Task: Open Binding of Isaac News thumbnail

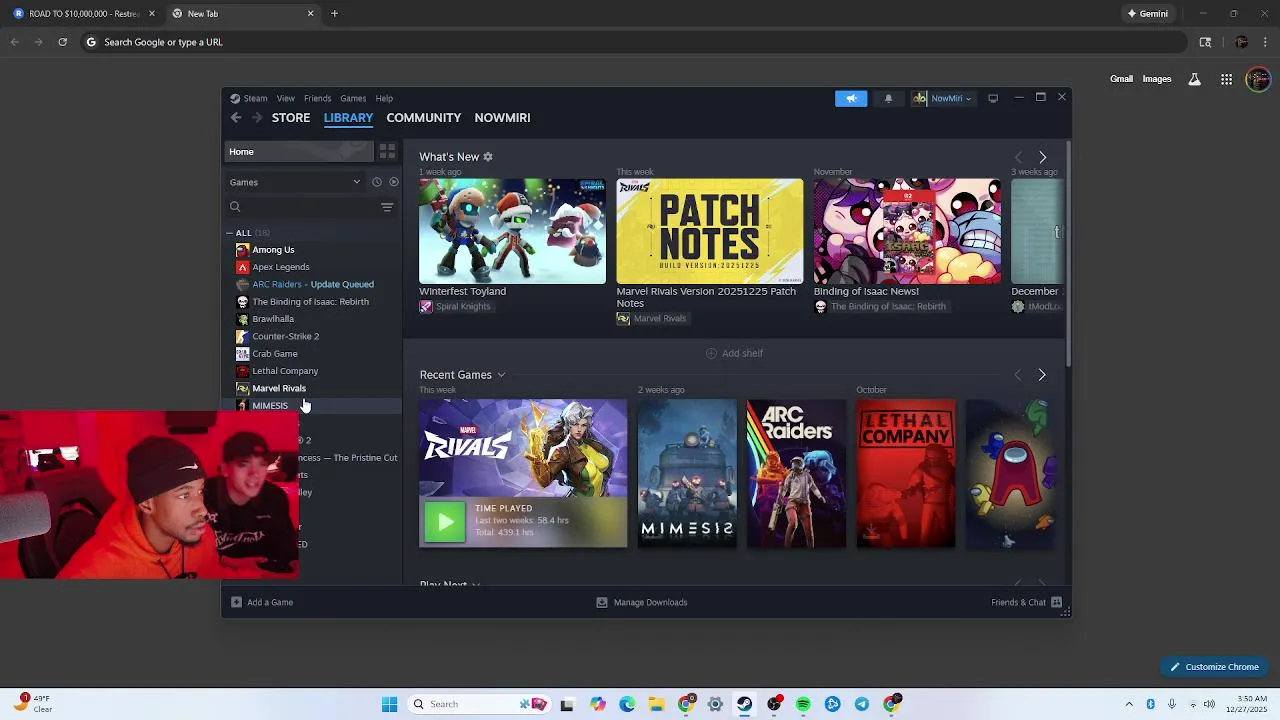Action: click(907, 231)
